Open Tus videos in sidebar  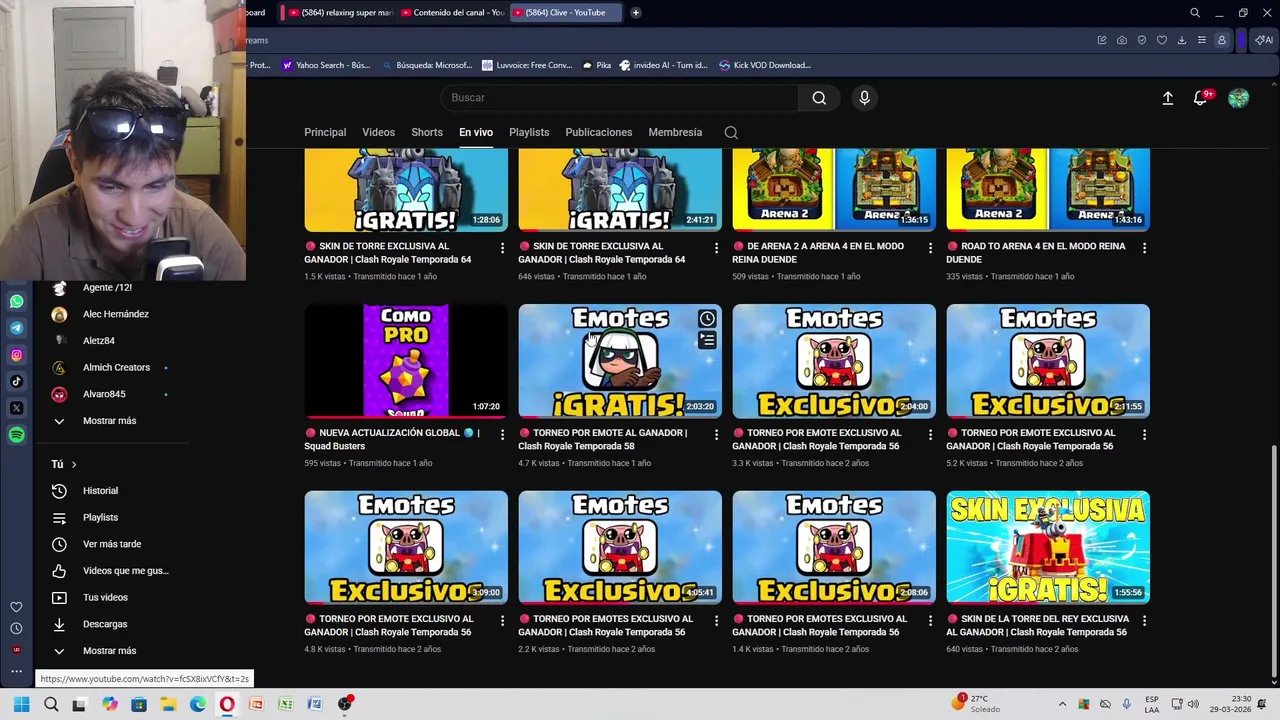point(105,598)
